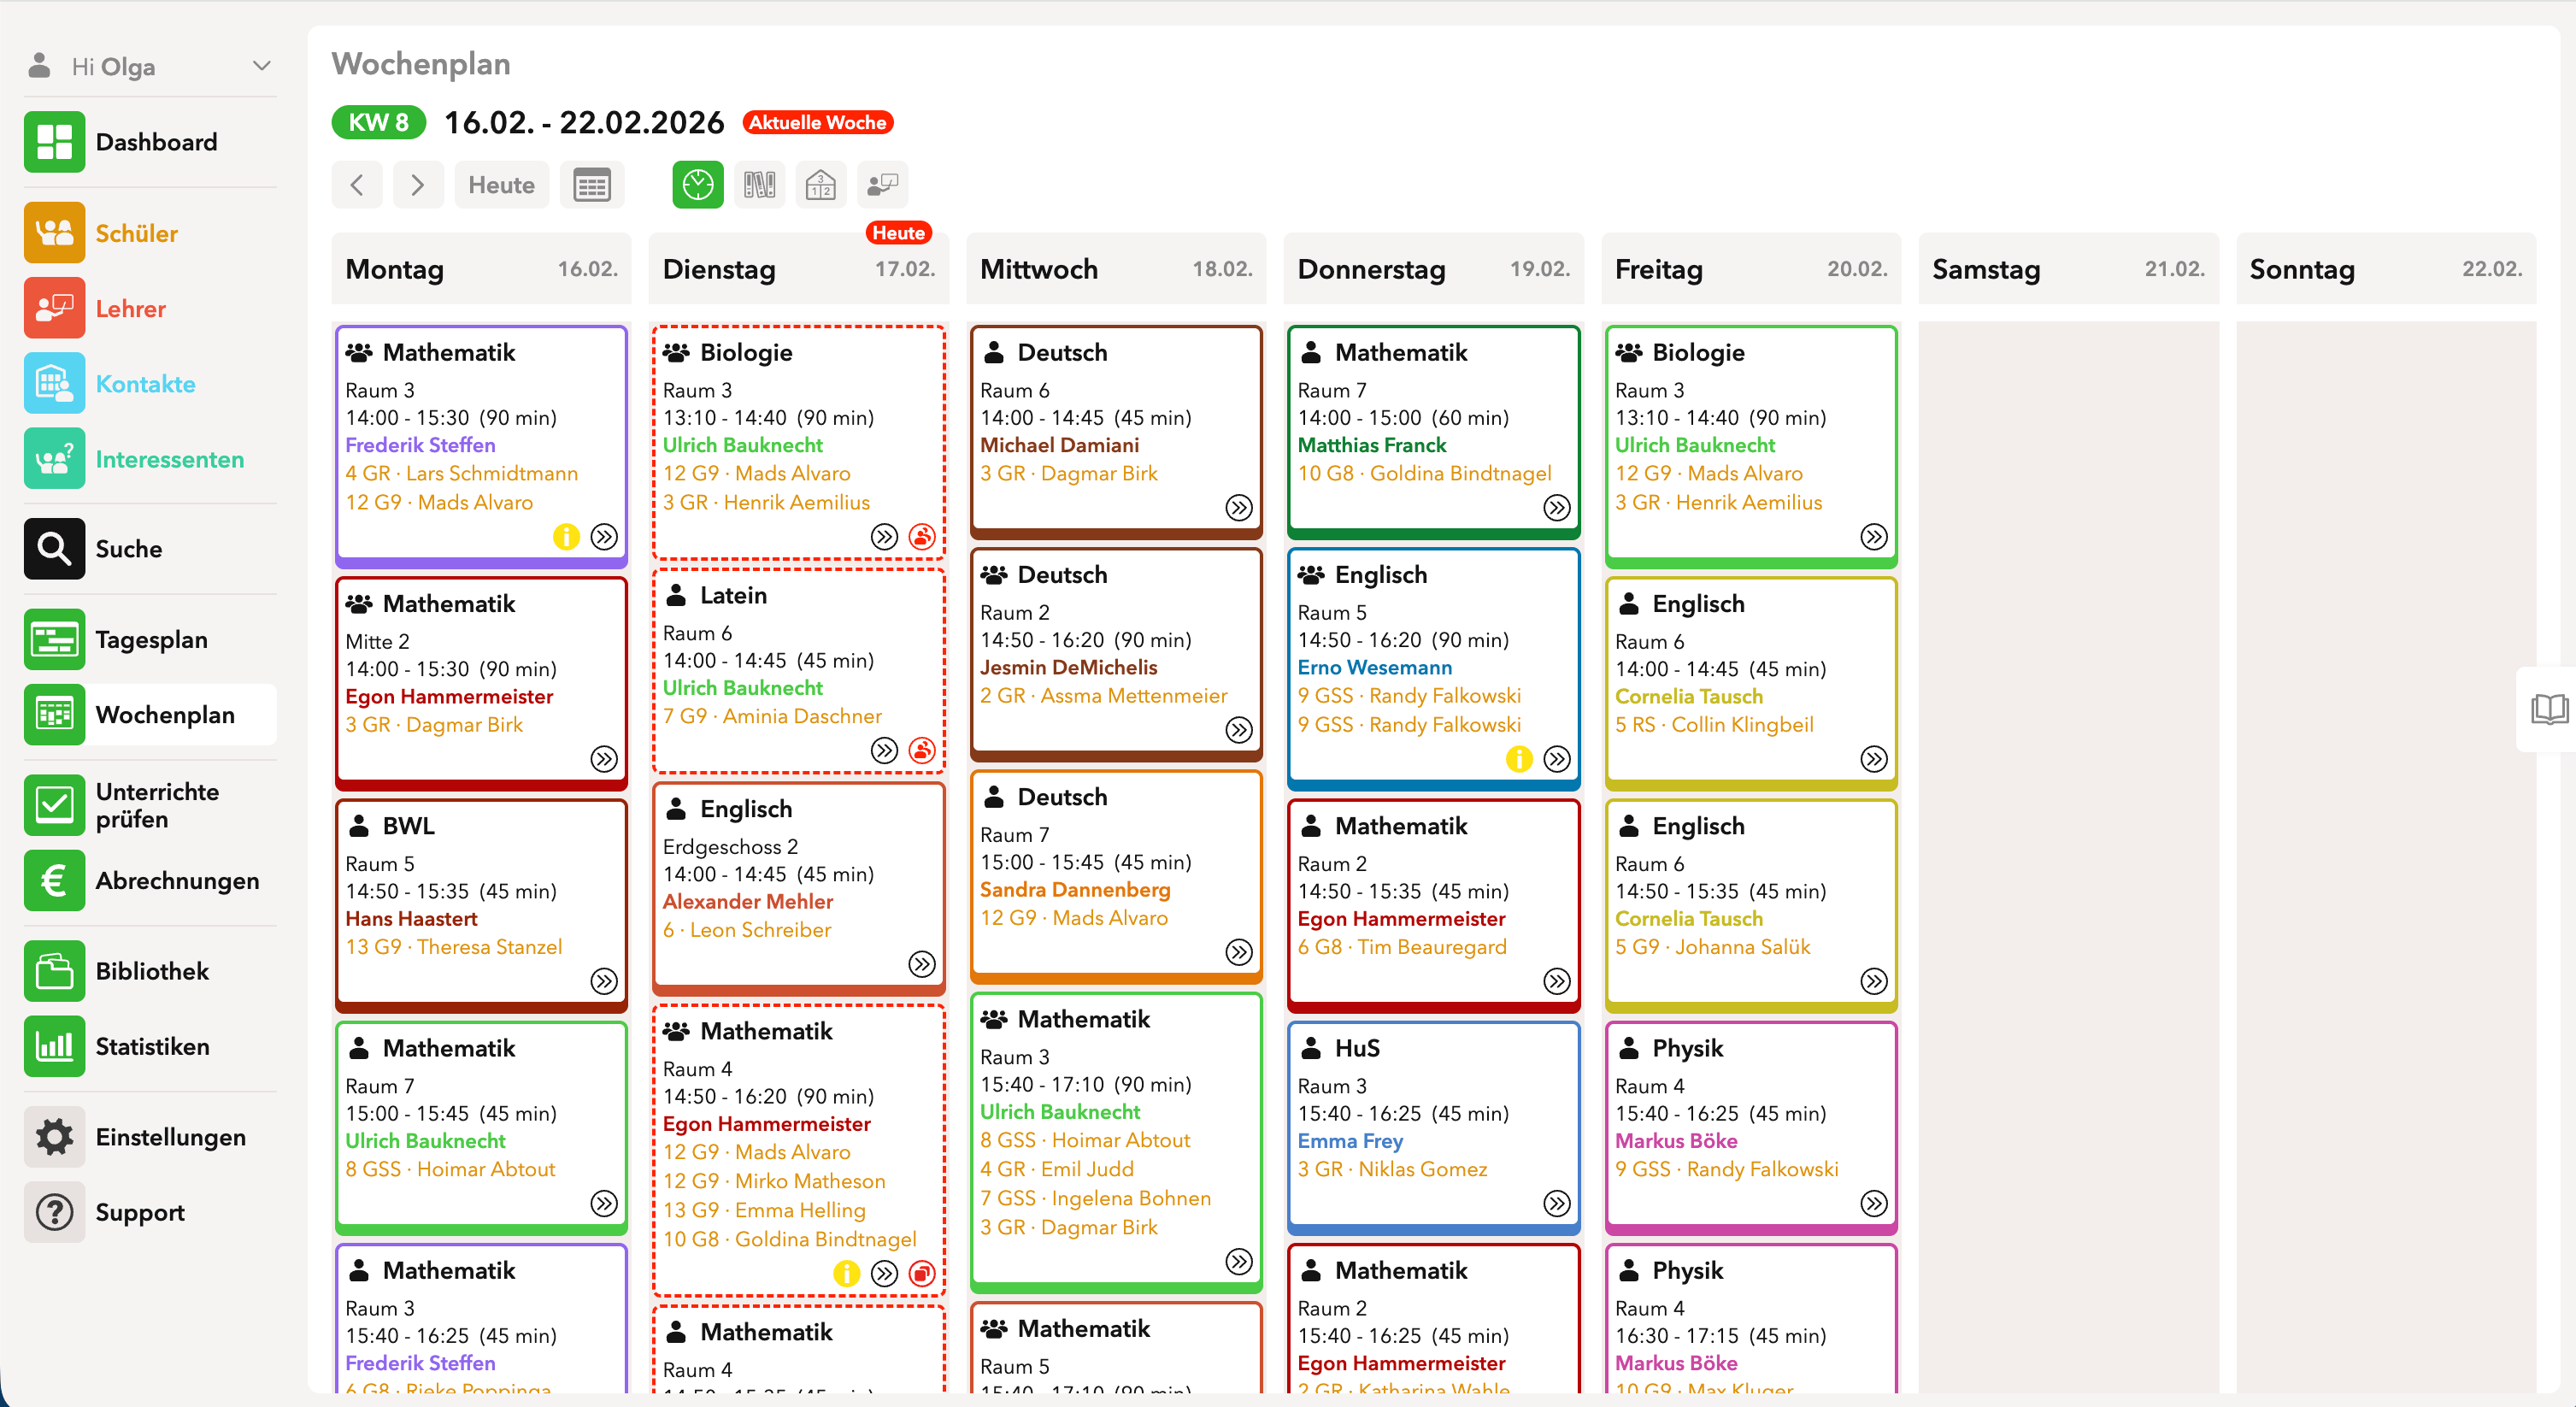Open Tagesplan in the sidebar
The image size is (2576, 1407).
(151, 639)
